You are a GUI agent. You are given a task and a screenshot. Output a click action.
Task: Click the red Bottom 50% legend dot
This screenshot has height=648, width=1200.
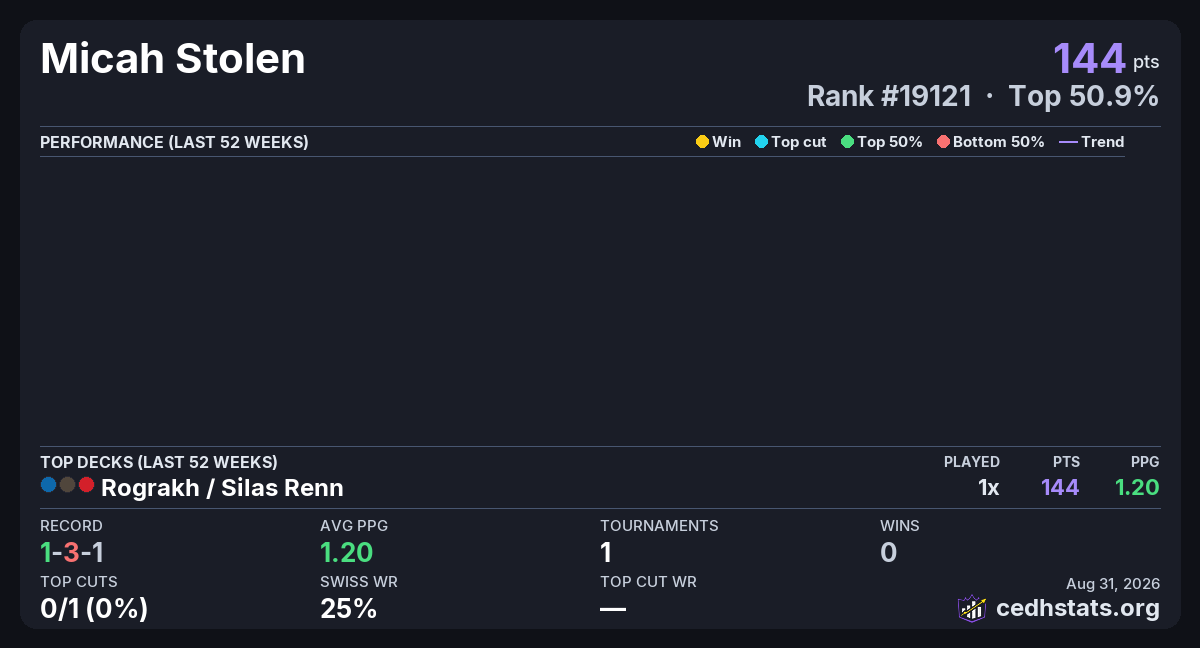[x=943, y=142]
